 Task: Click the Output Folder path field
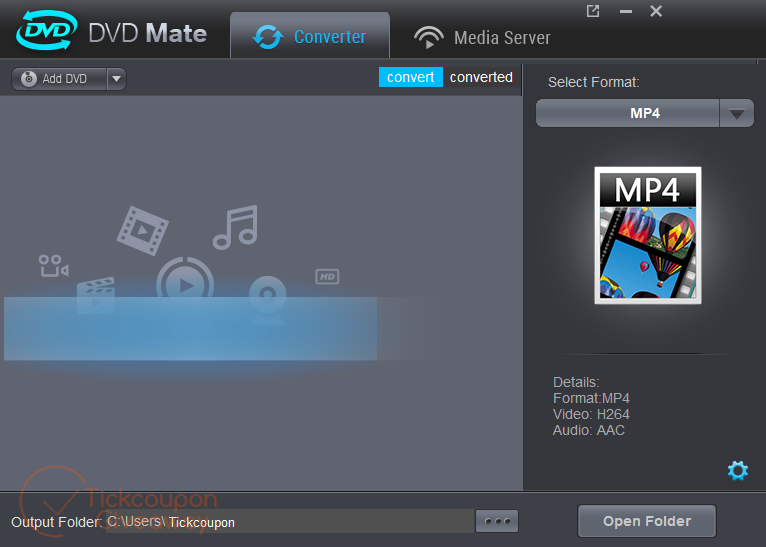click(x=290, y=522)
